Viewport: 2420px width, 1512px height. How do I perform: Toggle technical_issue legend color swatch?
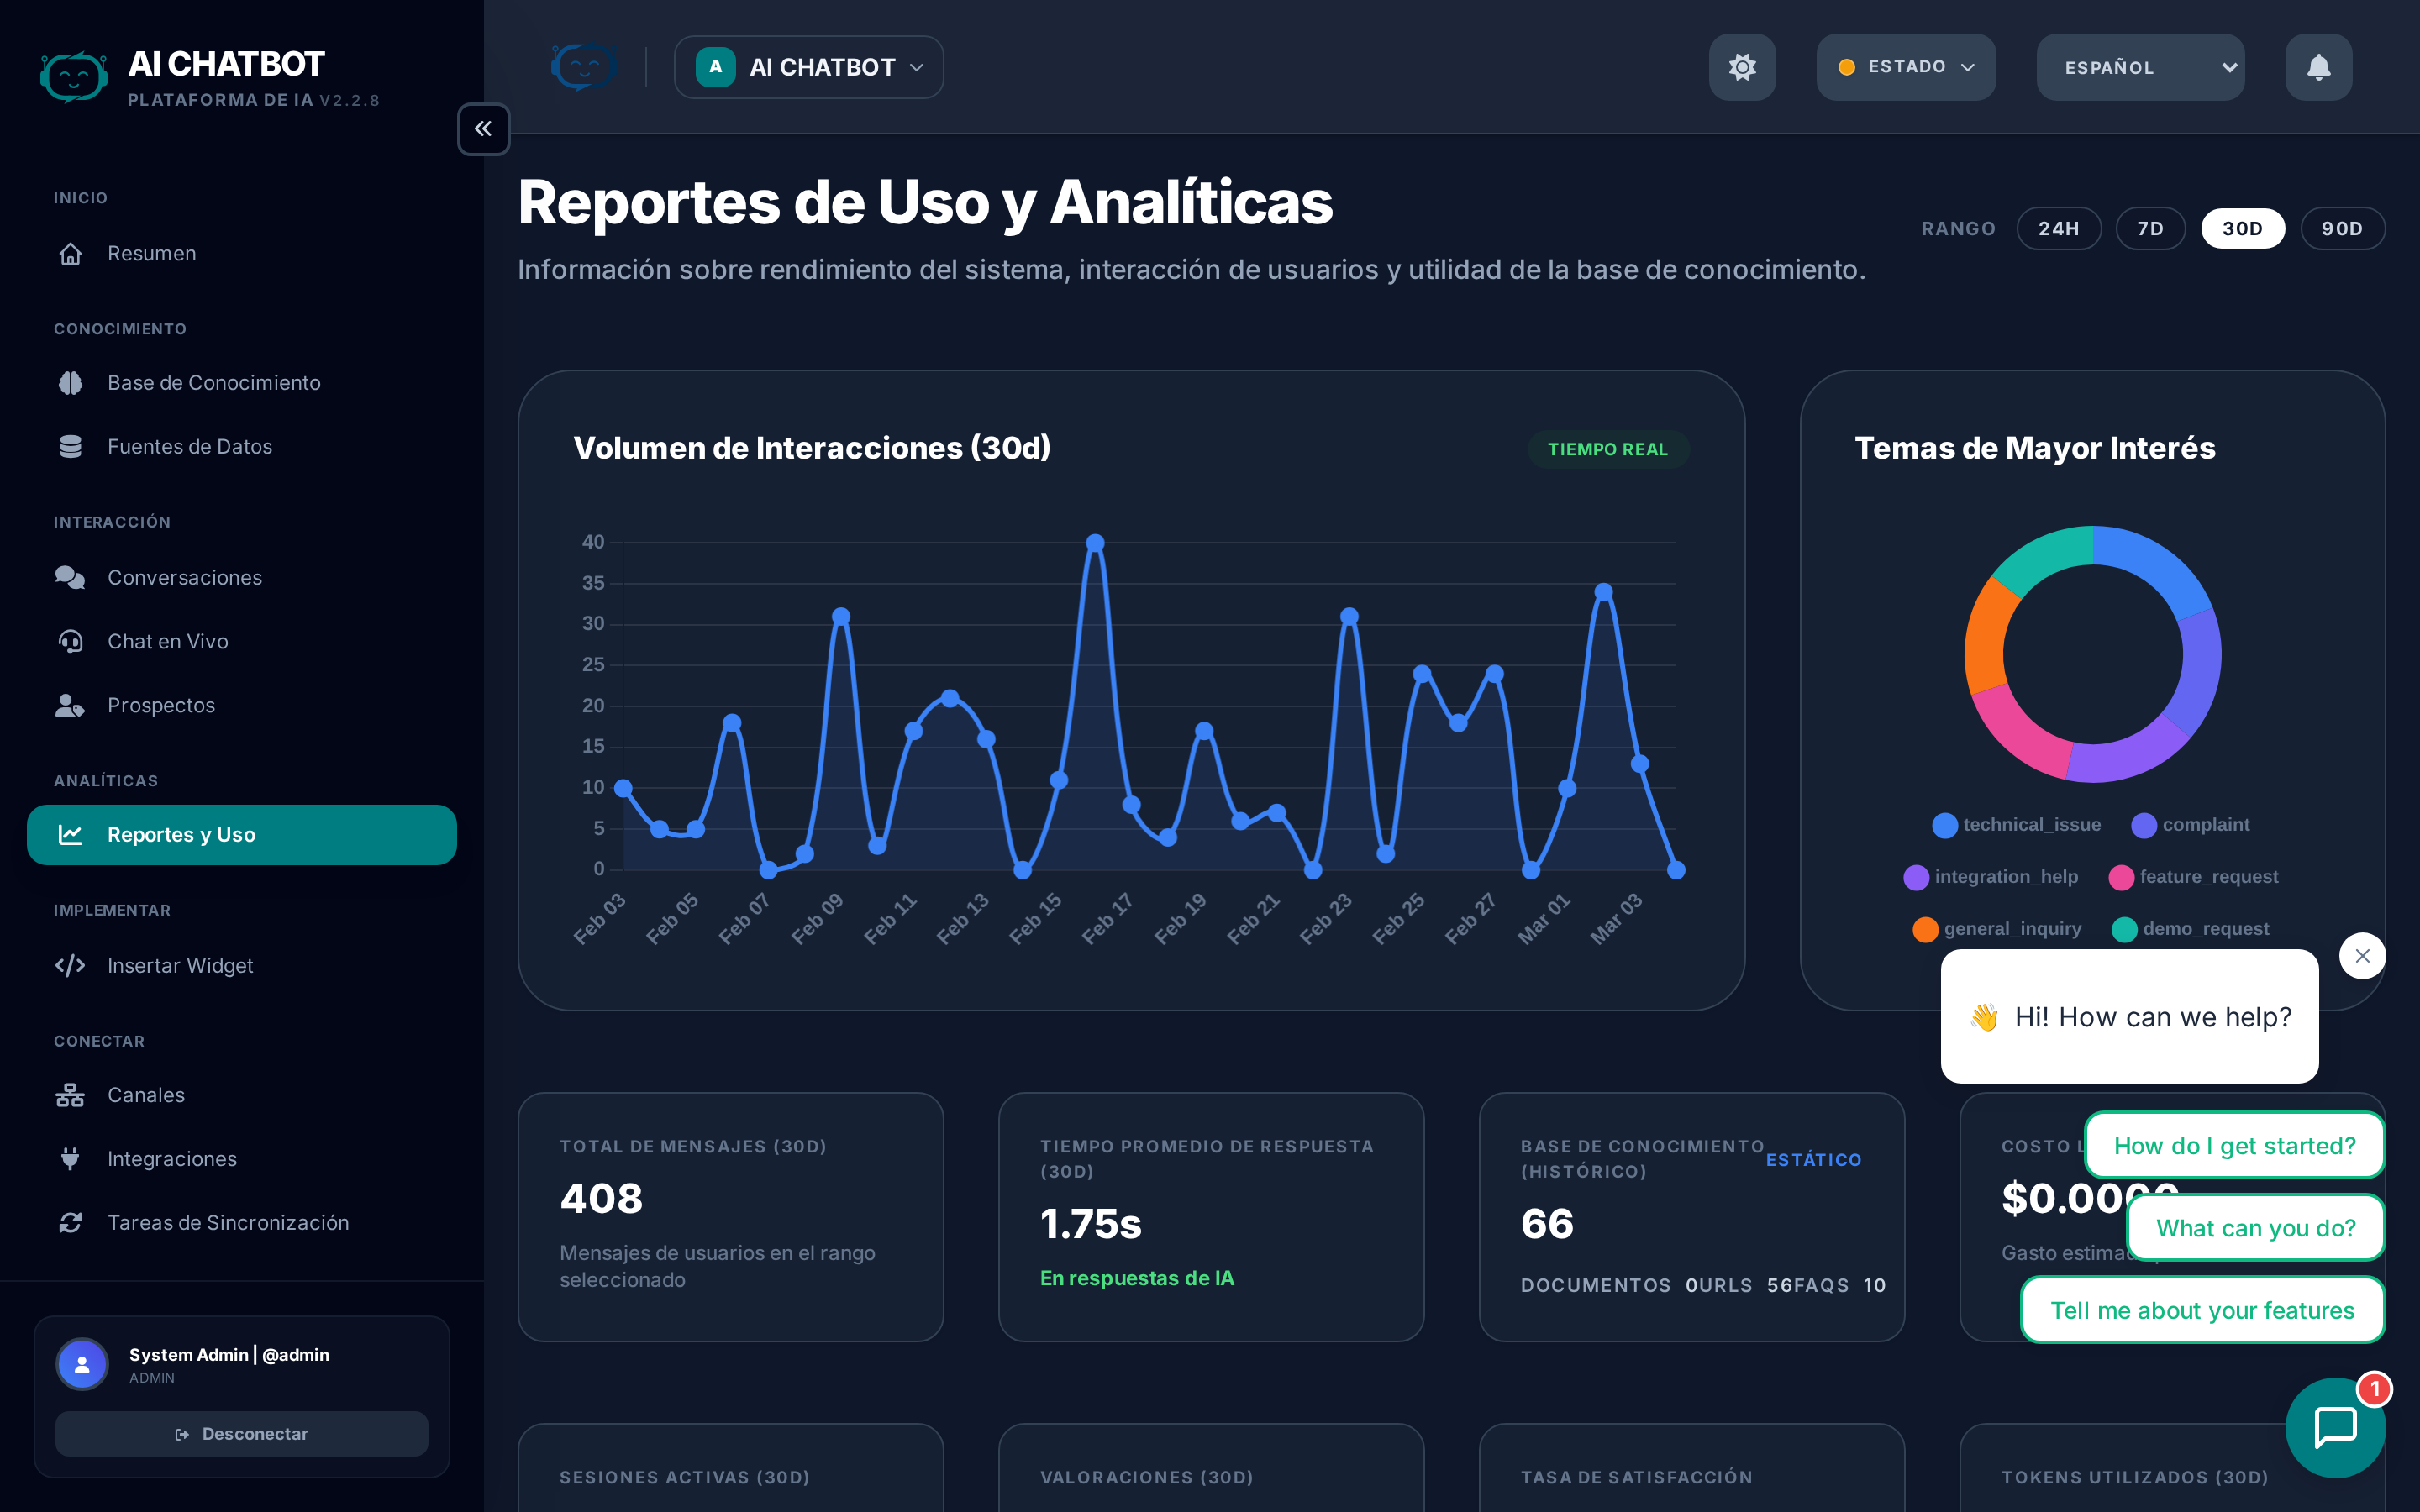click(x=1944, y=825)
